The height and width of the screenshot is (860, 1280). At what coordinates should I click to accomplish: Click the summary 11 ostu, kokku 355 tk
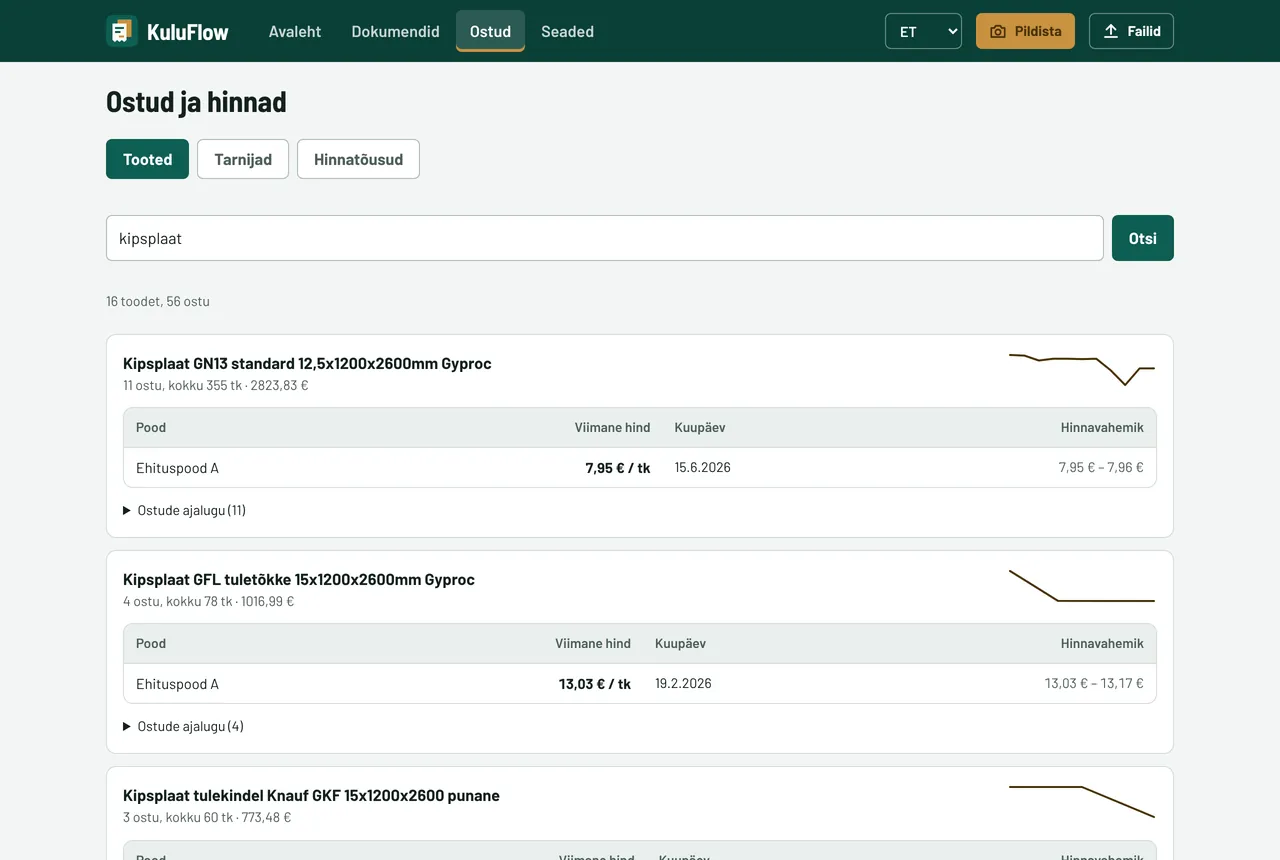coord(215,385)
